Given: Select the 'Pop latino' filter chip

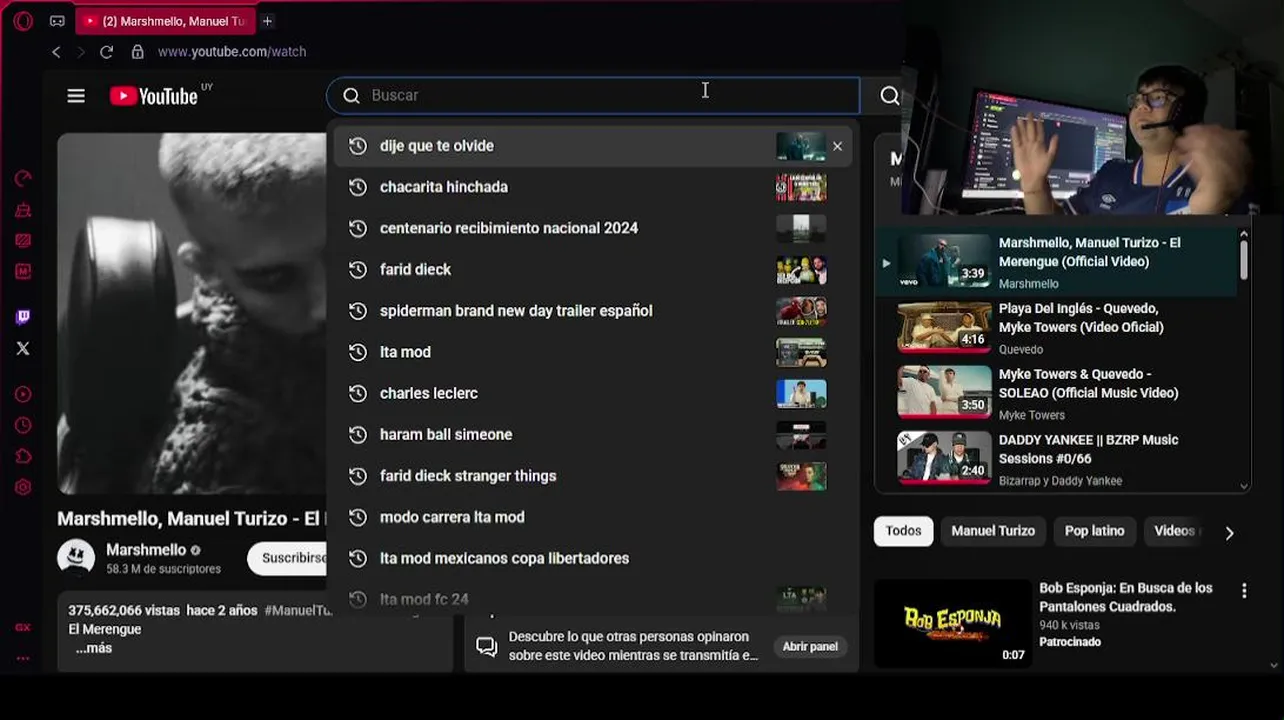Looking at the screenshot, I should click(x=1094, y=531).
